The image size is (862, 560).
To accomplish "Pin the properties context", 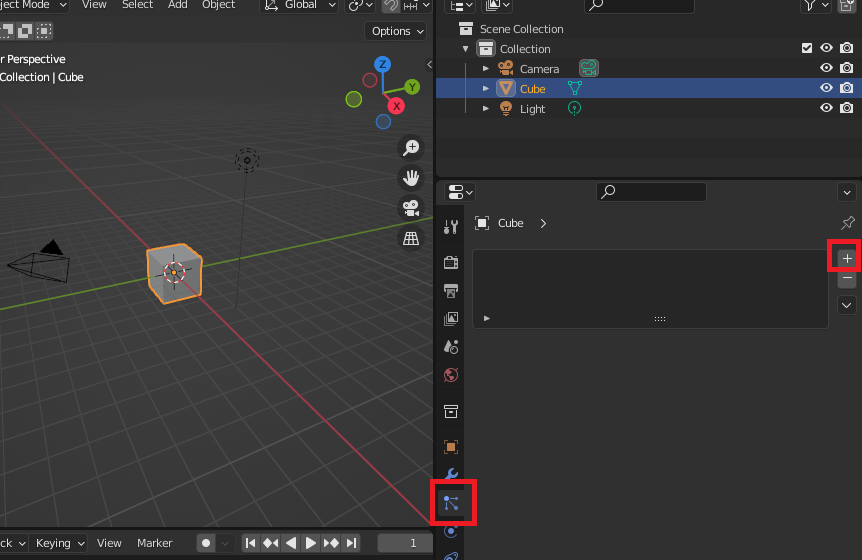I will (848, 223).
